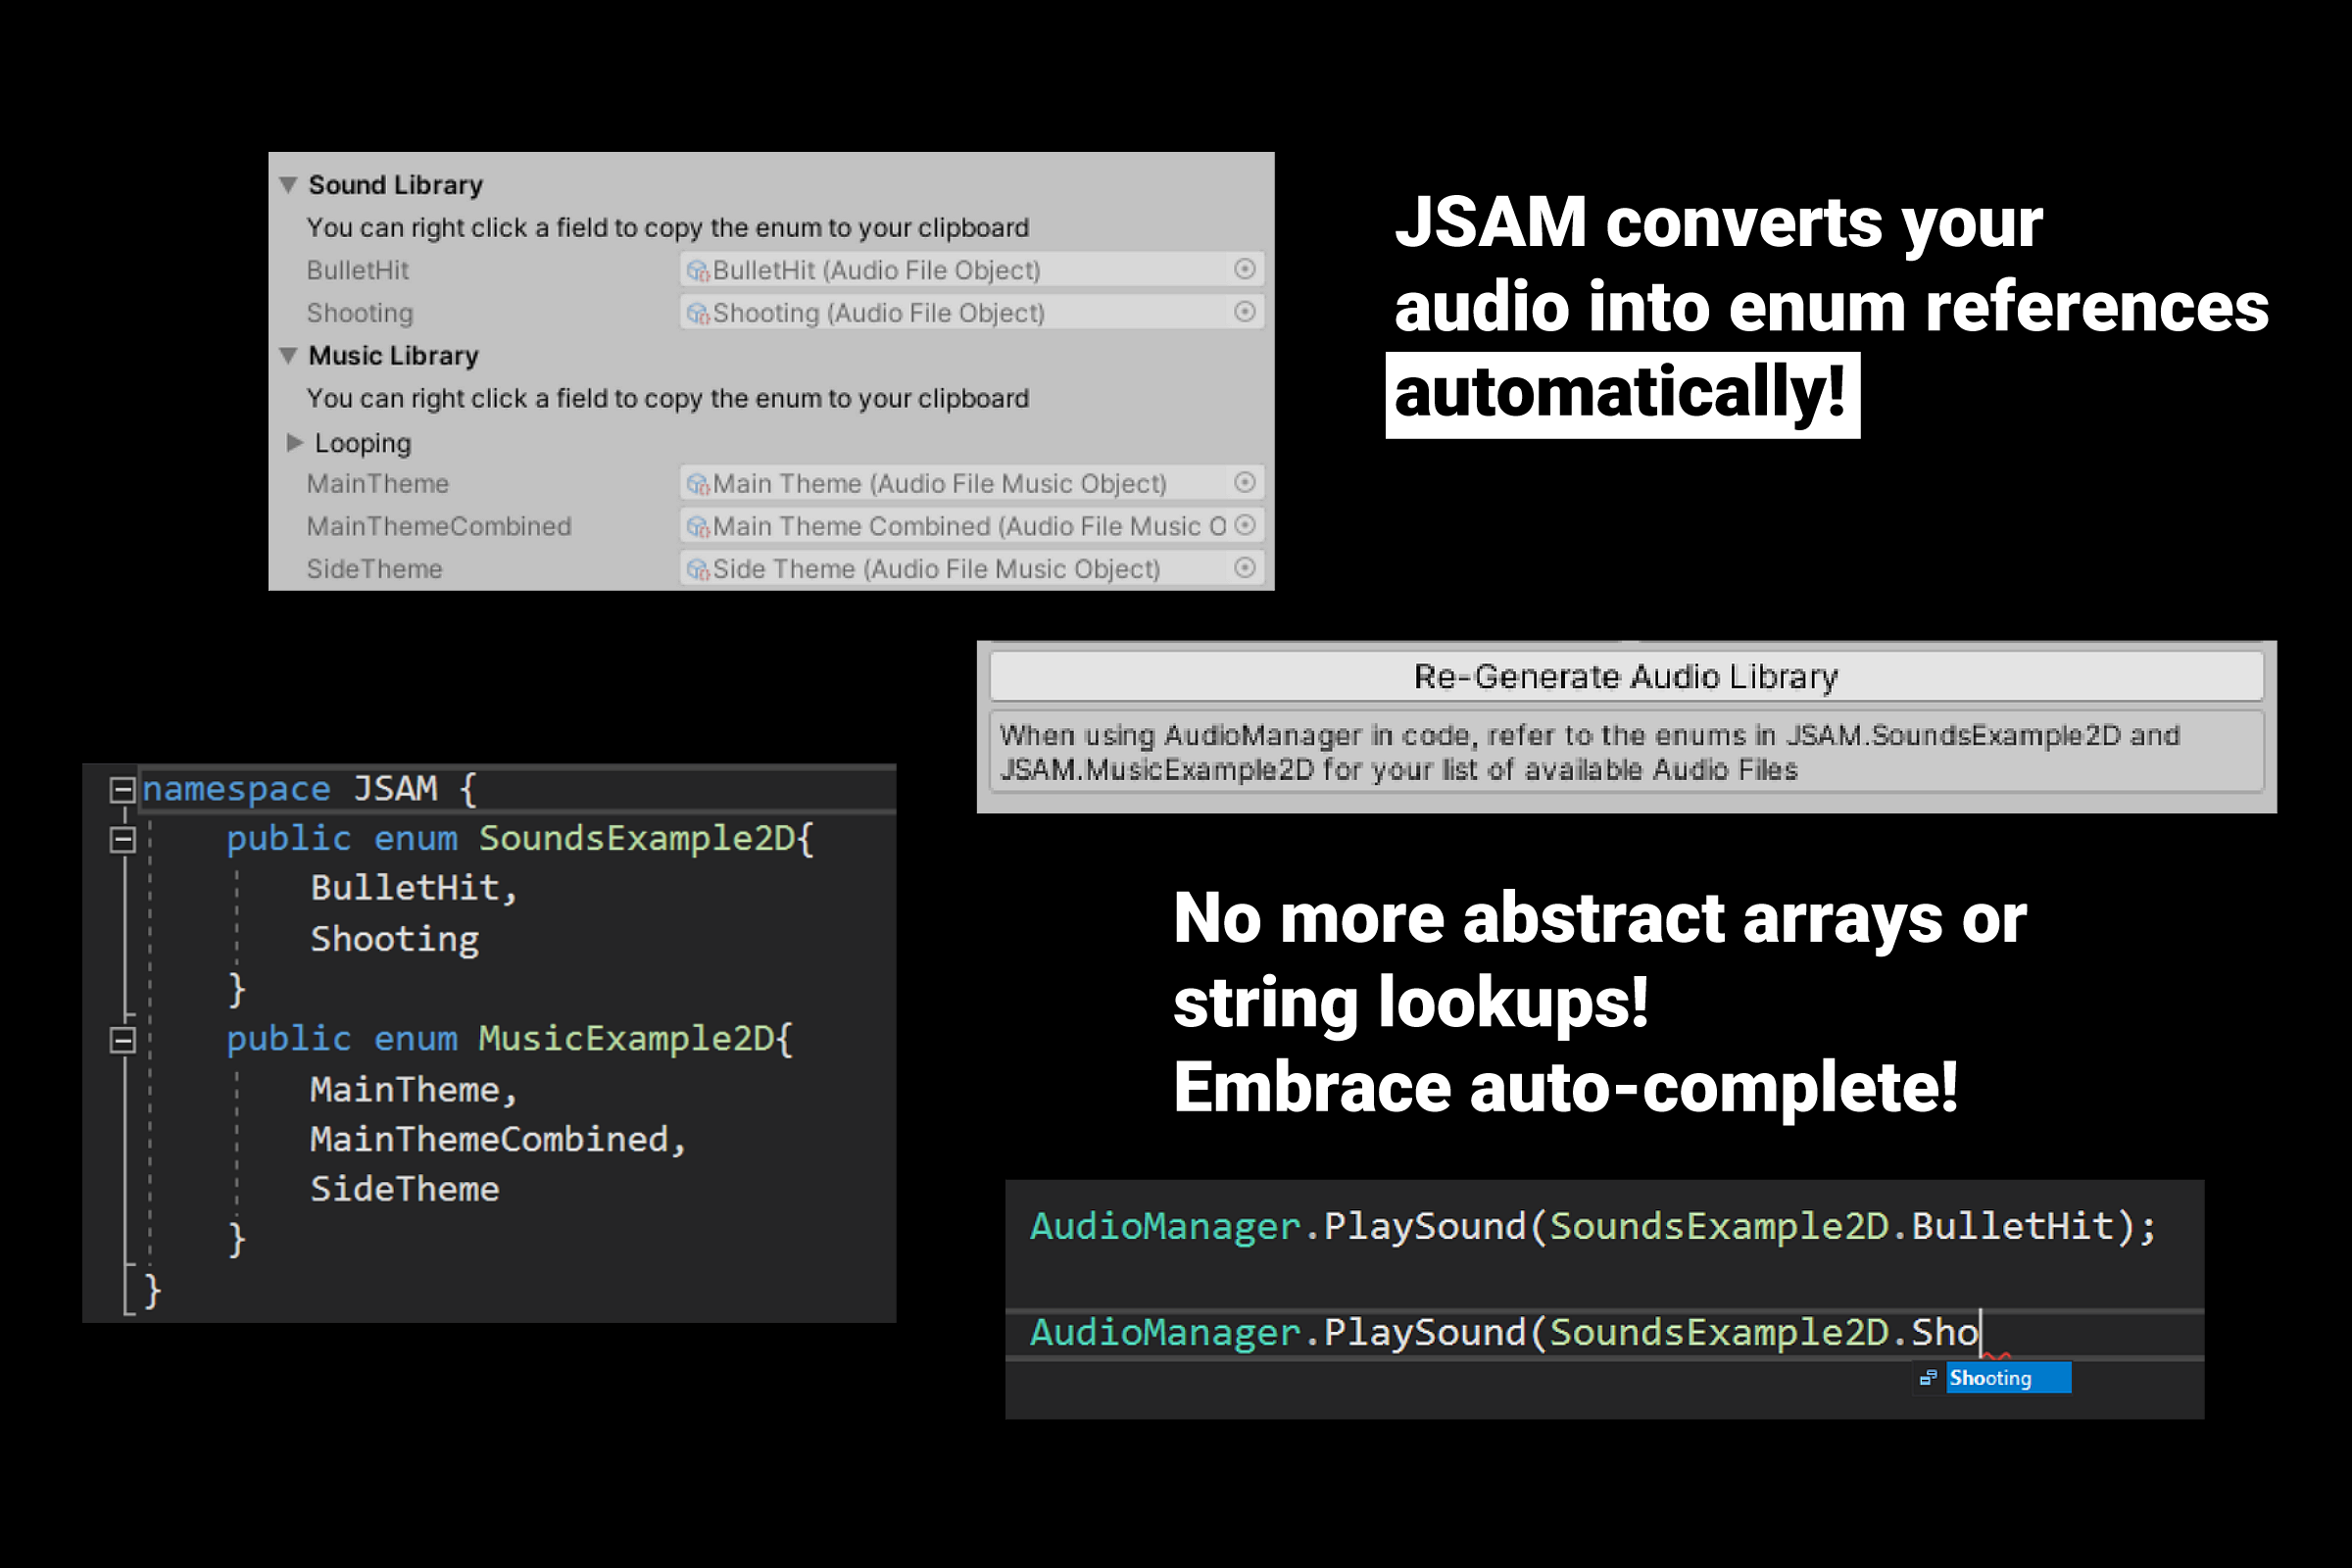Screen dimensions: 2352x1568
Task: Click object picker circle for Shooting field
Action: pos(1244,312)
